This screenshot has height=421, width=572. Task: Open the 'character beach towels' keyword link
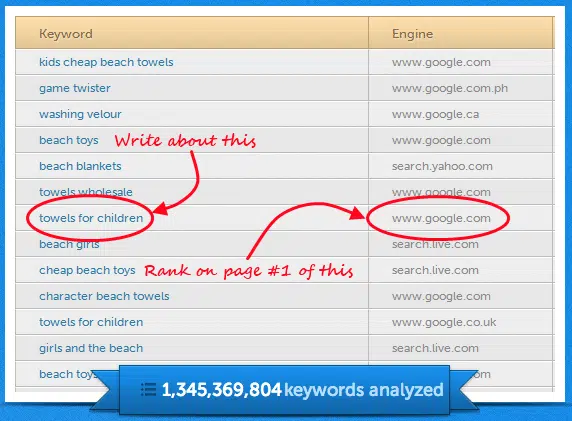click(x=104, y=296)
